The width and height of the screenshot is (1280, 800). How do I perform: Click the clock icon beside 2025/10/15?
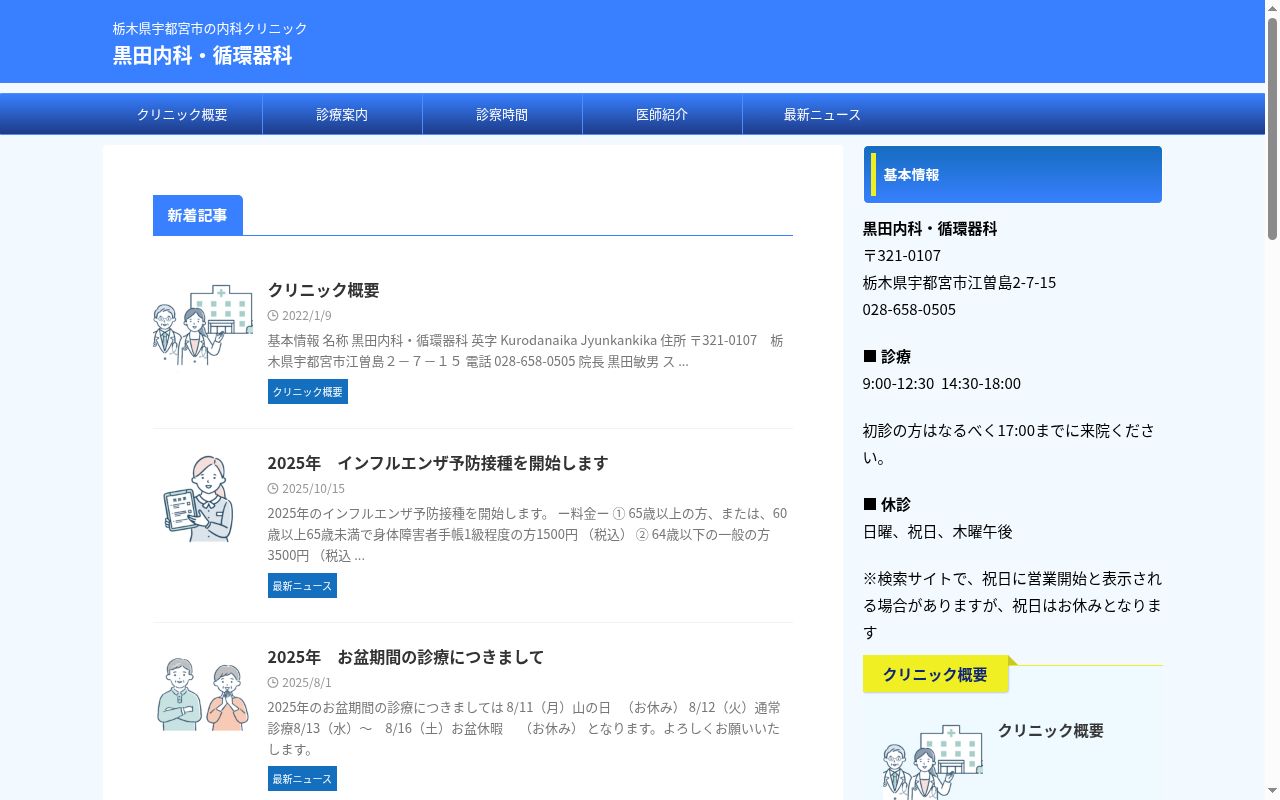click(x=273, y=489)
